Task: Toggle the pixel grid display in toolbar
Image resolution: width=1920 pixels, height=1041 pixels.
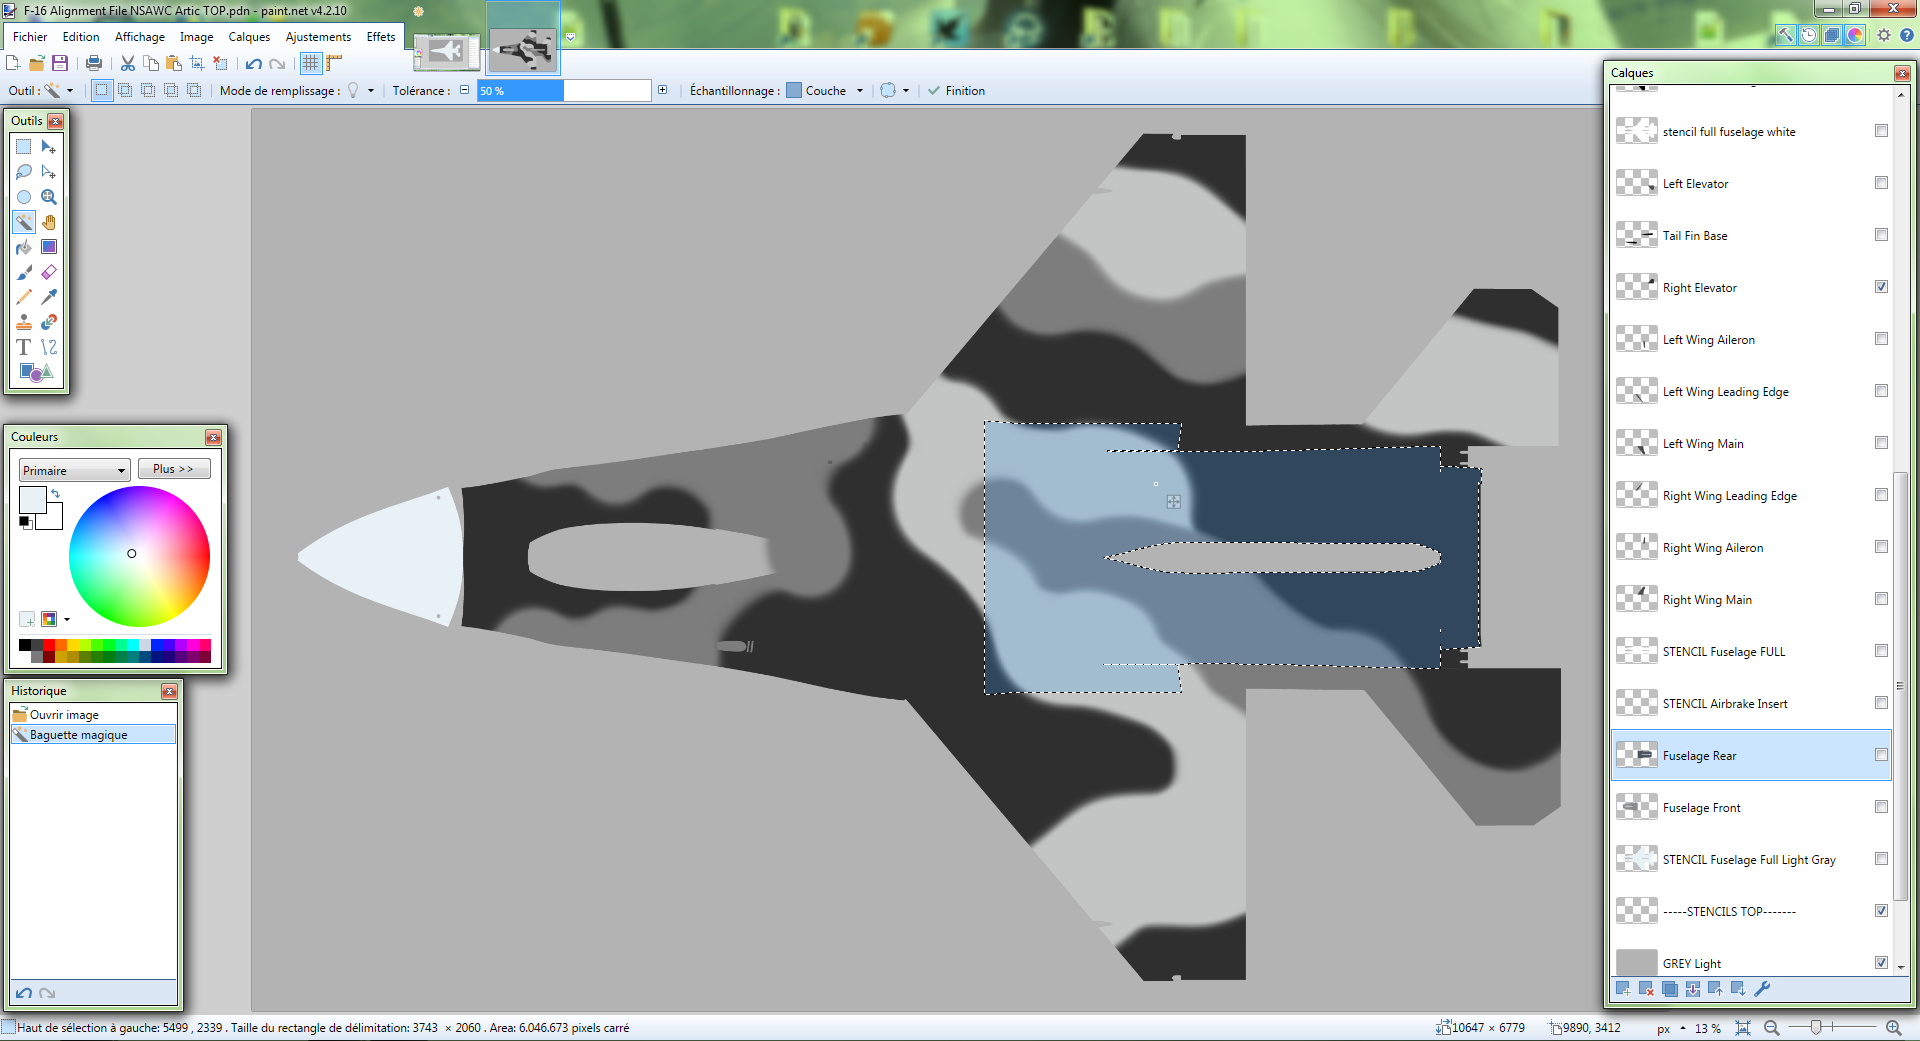Action: click(311, 63)
